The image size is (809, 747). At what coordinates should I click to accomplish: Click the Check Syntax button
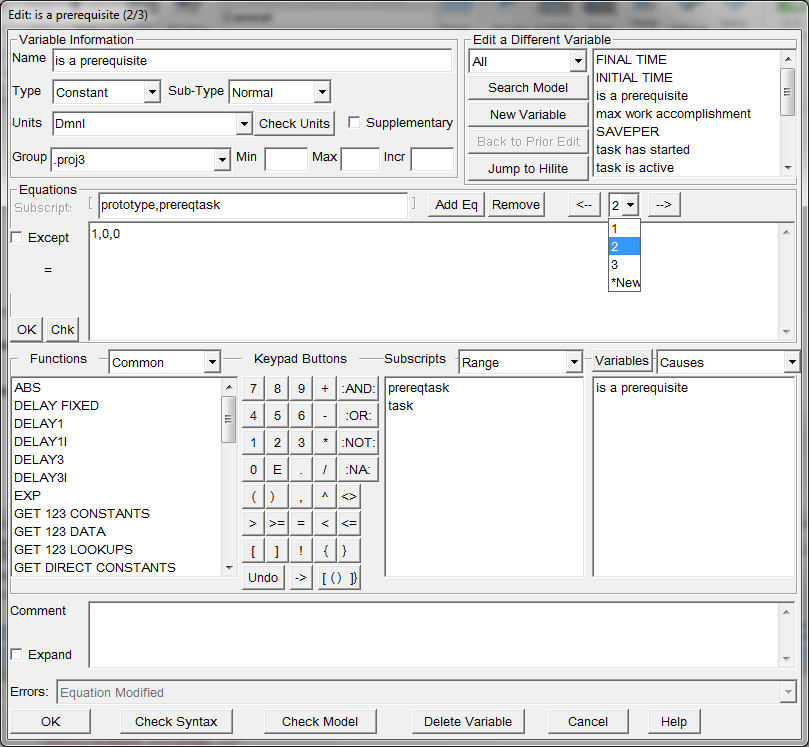coord(176,721)
